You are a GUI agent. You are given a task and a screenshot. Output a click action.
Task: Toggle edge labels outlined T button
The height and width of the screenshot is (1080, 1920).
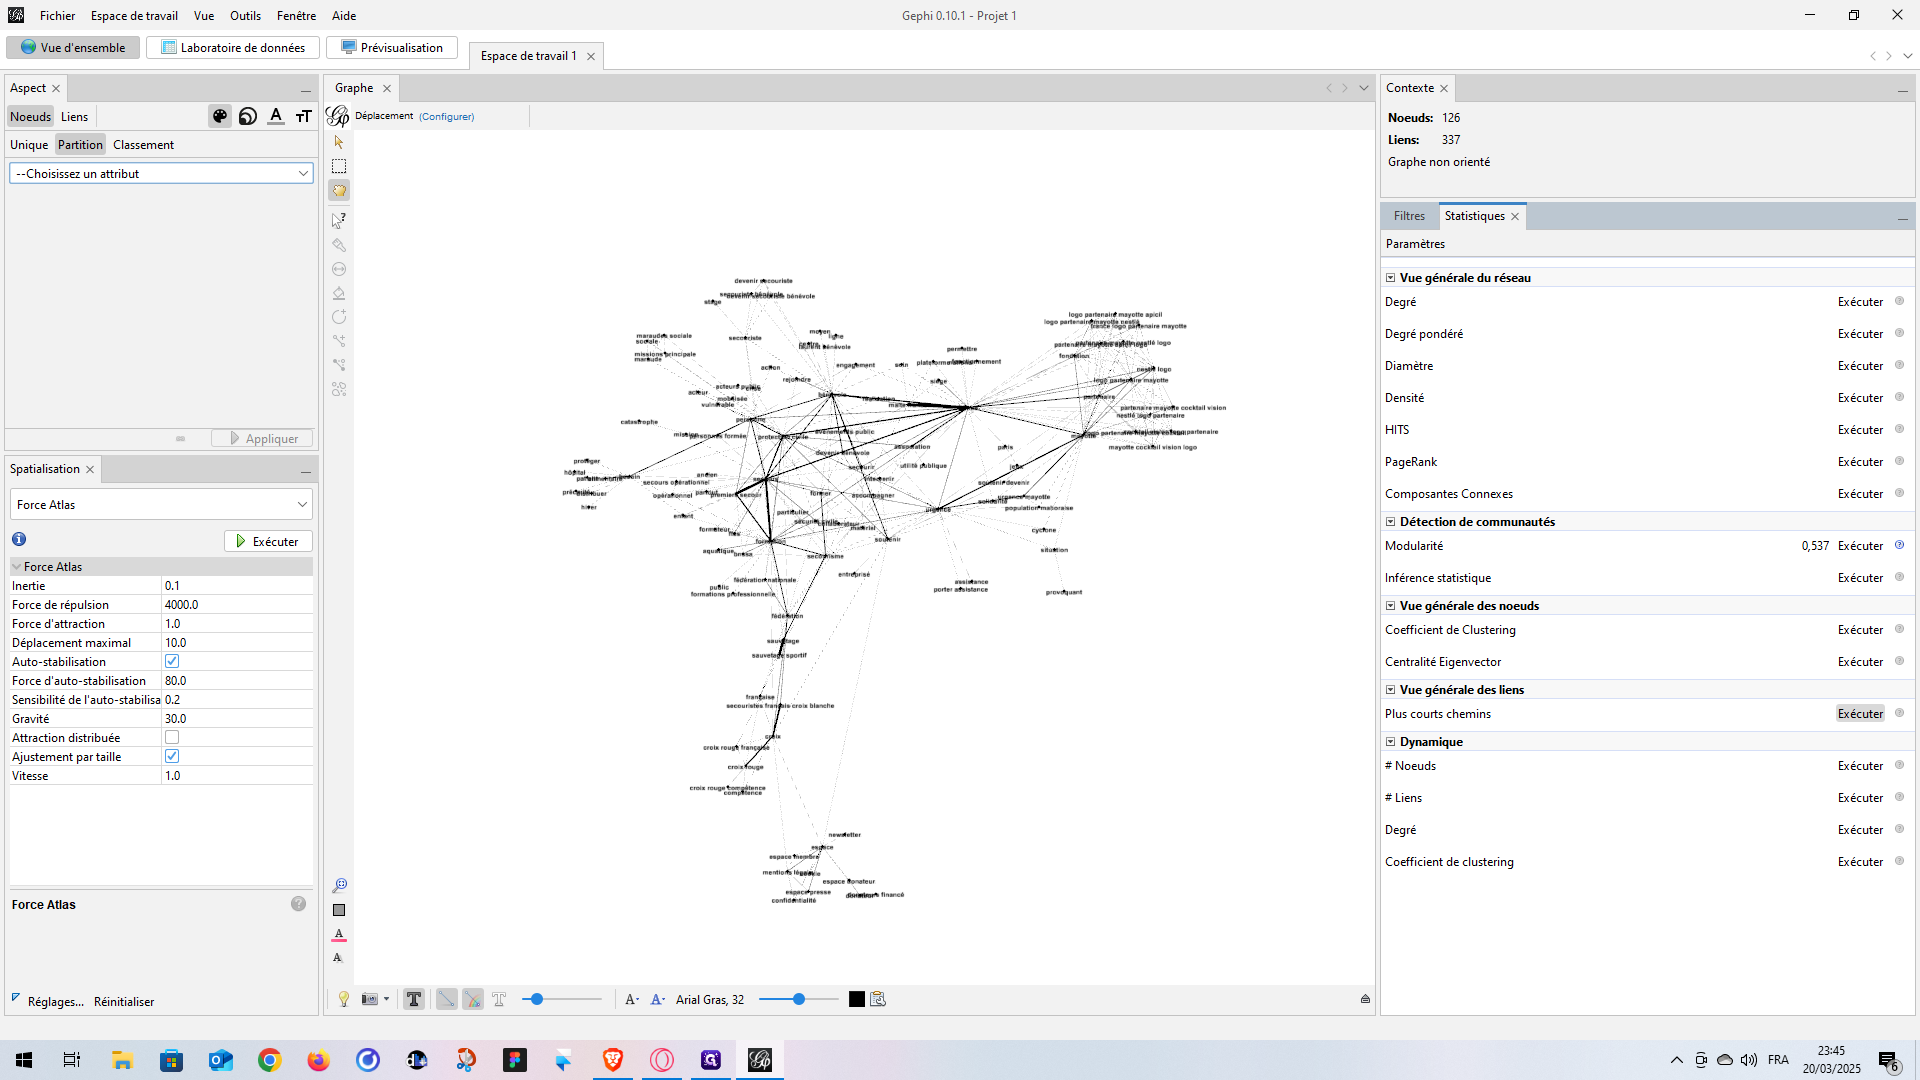(499, 999)
